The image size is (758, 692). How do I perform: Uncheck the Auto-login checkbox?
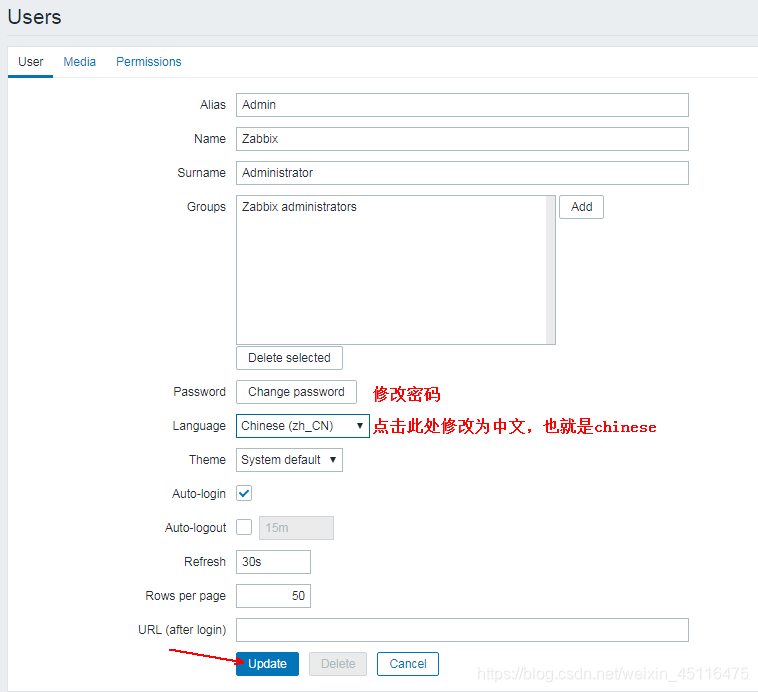pyautogui.click(x=244, y=493)
